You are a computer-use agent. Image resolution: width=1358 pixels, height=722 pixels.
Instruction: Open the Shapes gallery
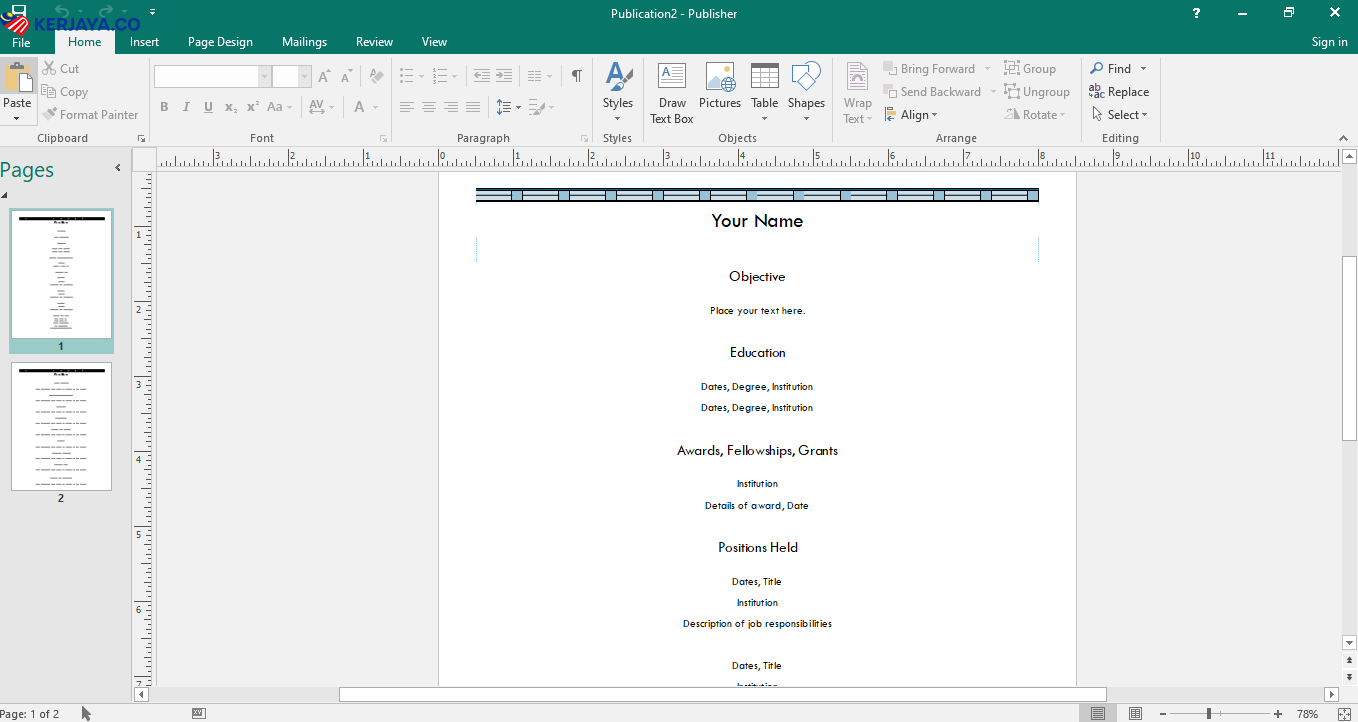[x=806, y=93]
